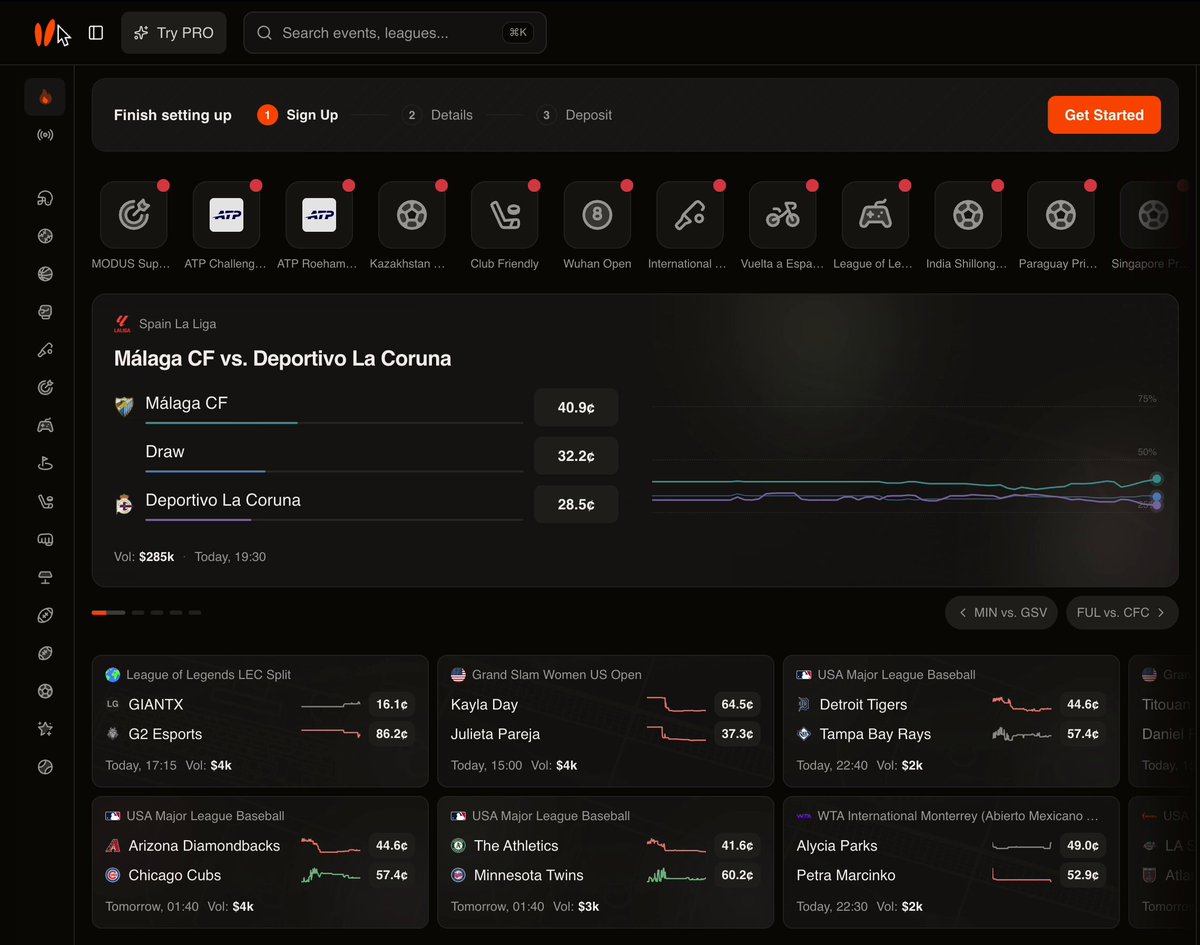Select the Deposit setup step

(x=574, y=115)
